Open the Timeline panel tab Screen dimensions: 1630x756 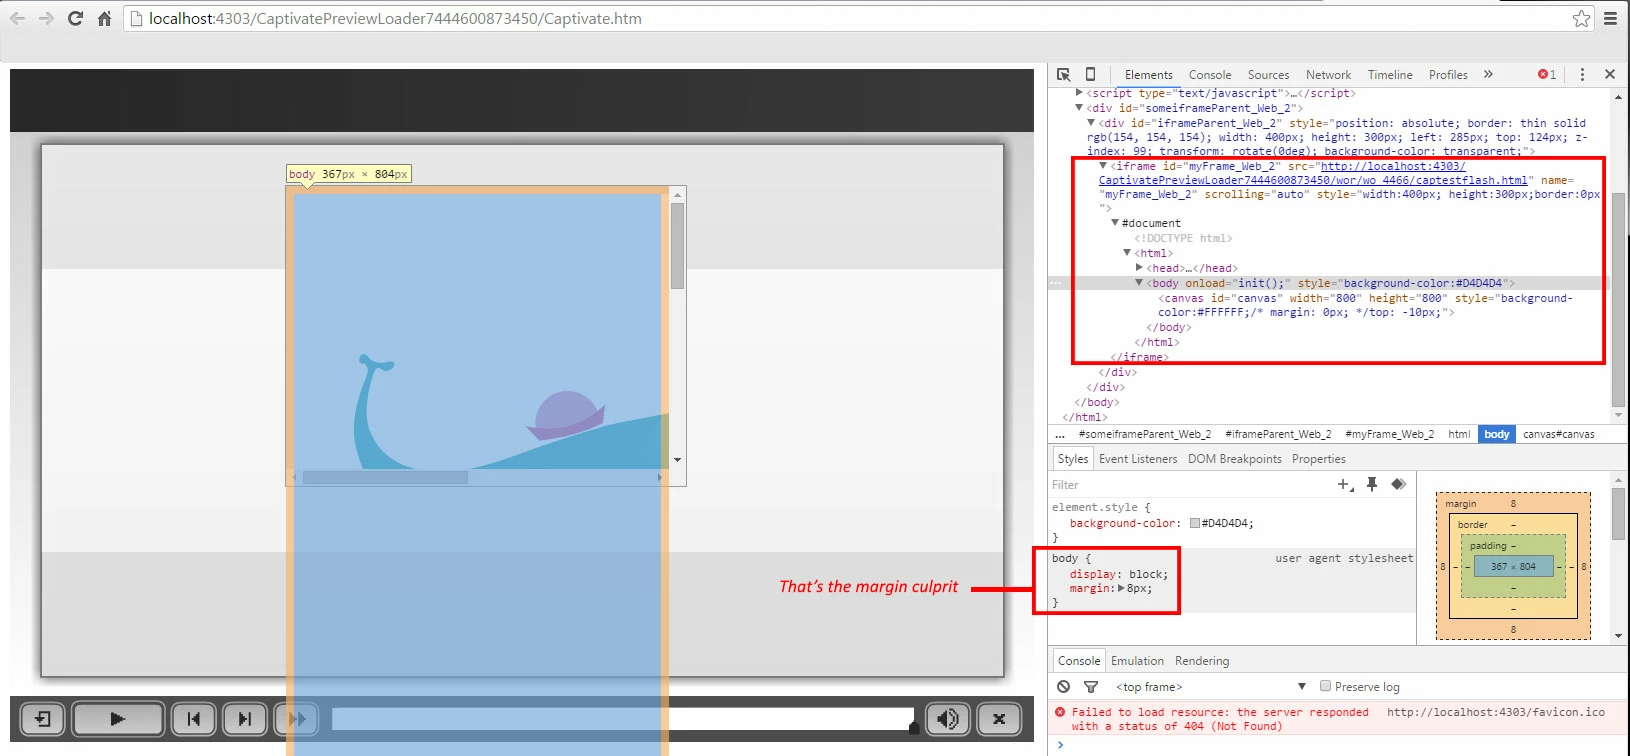1390,75
